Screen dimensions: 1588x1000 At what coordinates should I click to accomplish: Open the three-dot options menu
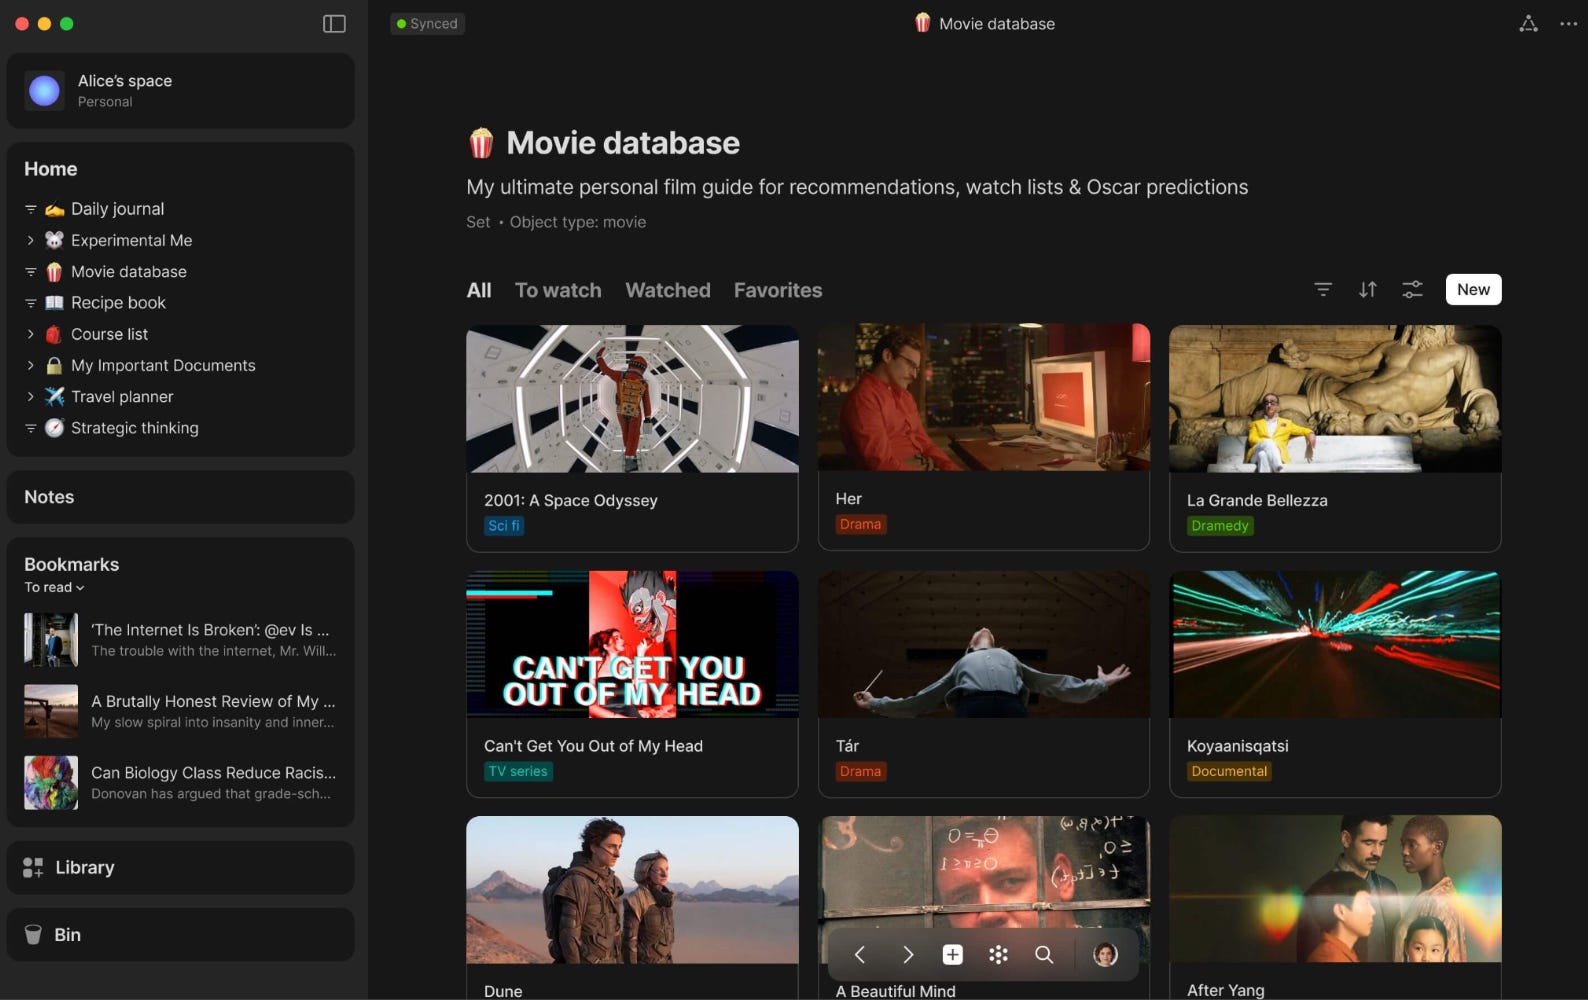[x=1568, y=24]
